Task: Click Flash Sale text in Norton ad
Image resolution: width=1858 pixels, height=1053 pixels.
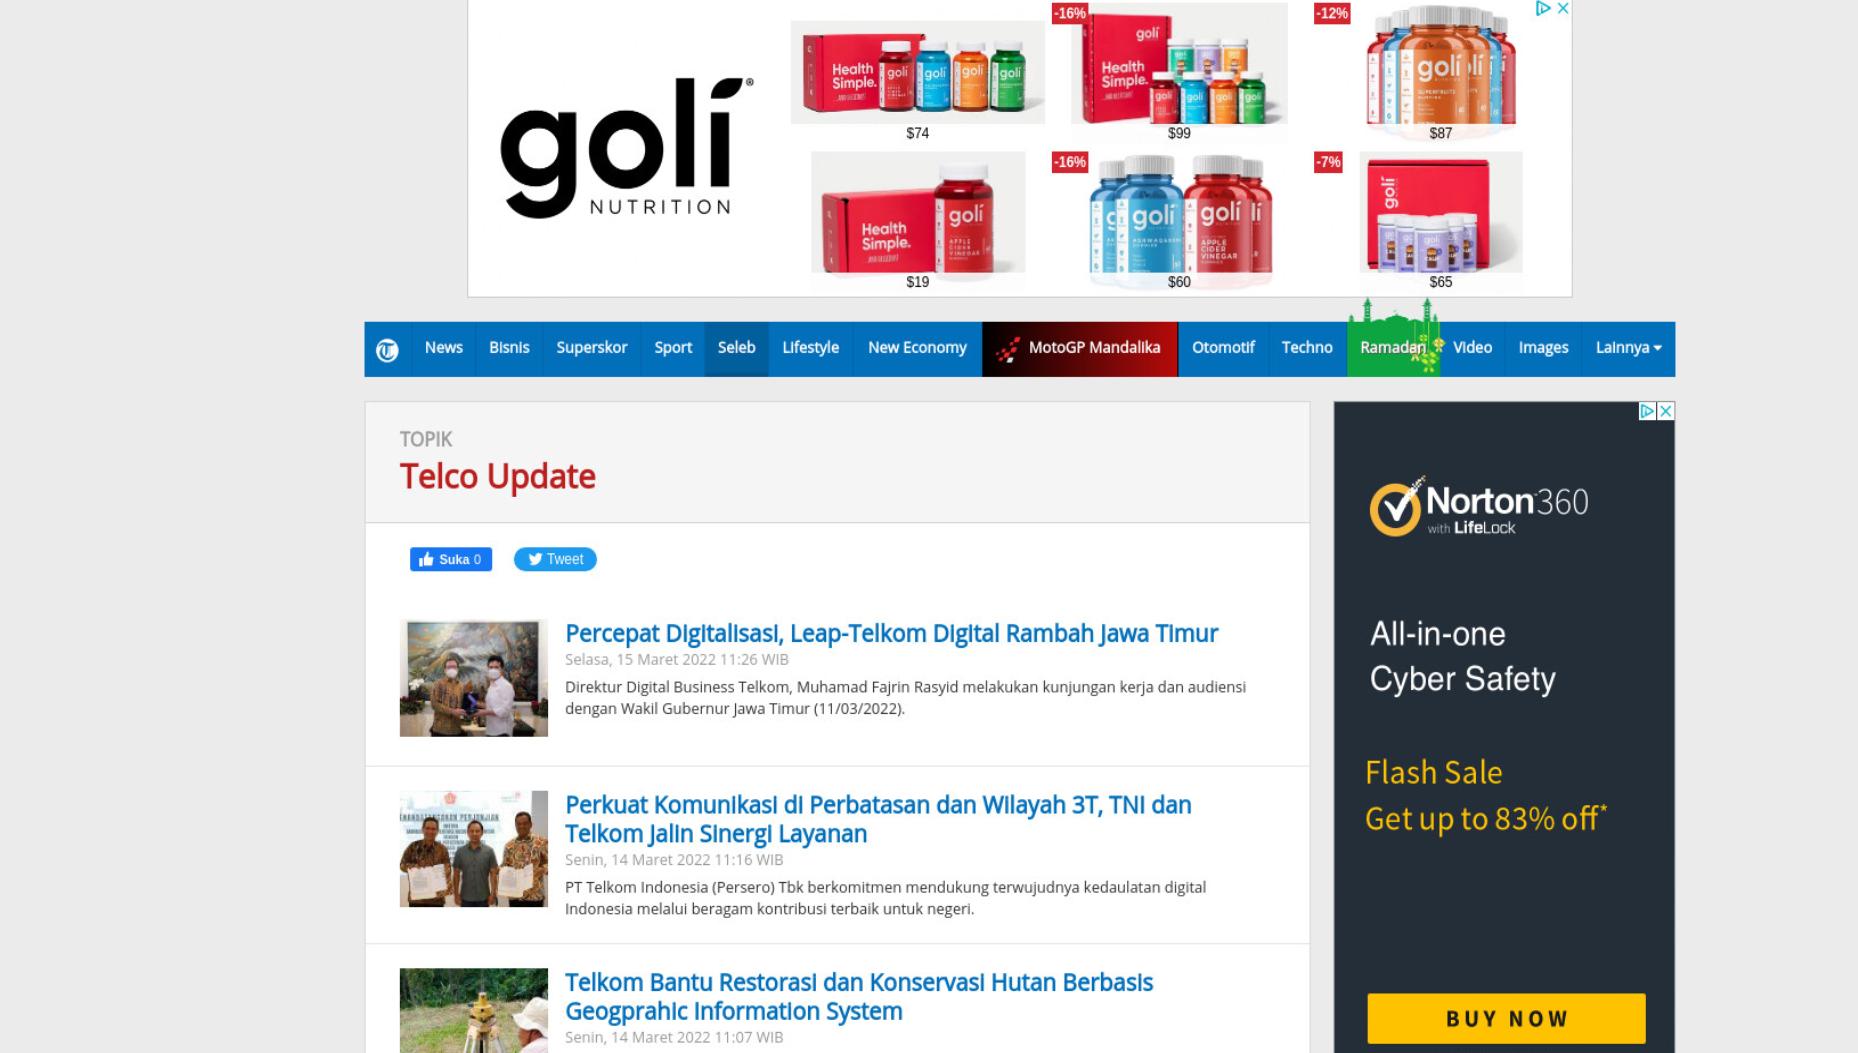Action: (1433, 772)
